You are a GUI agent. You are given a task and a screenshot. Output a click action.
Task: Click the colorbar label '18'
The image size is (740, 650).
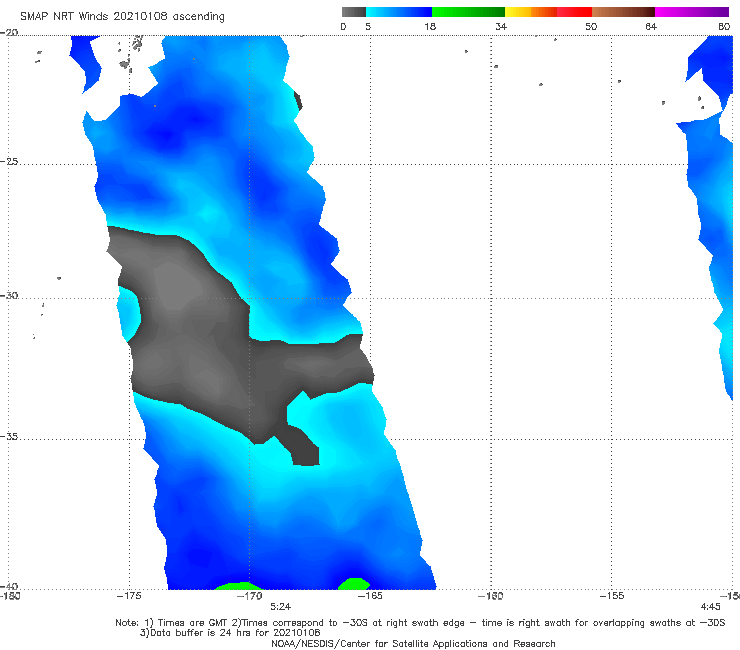[430, 26]
